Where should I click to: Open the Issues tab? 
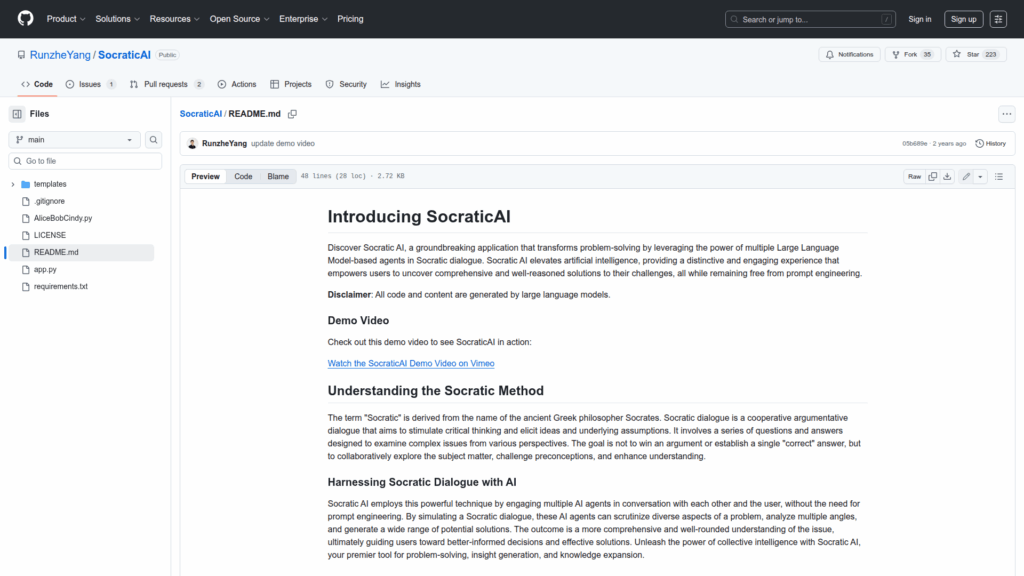[91, 84]
